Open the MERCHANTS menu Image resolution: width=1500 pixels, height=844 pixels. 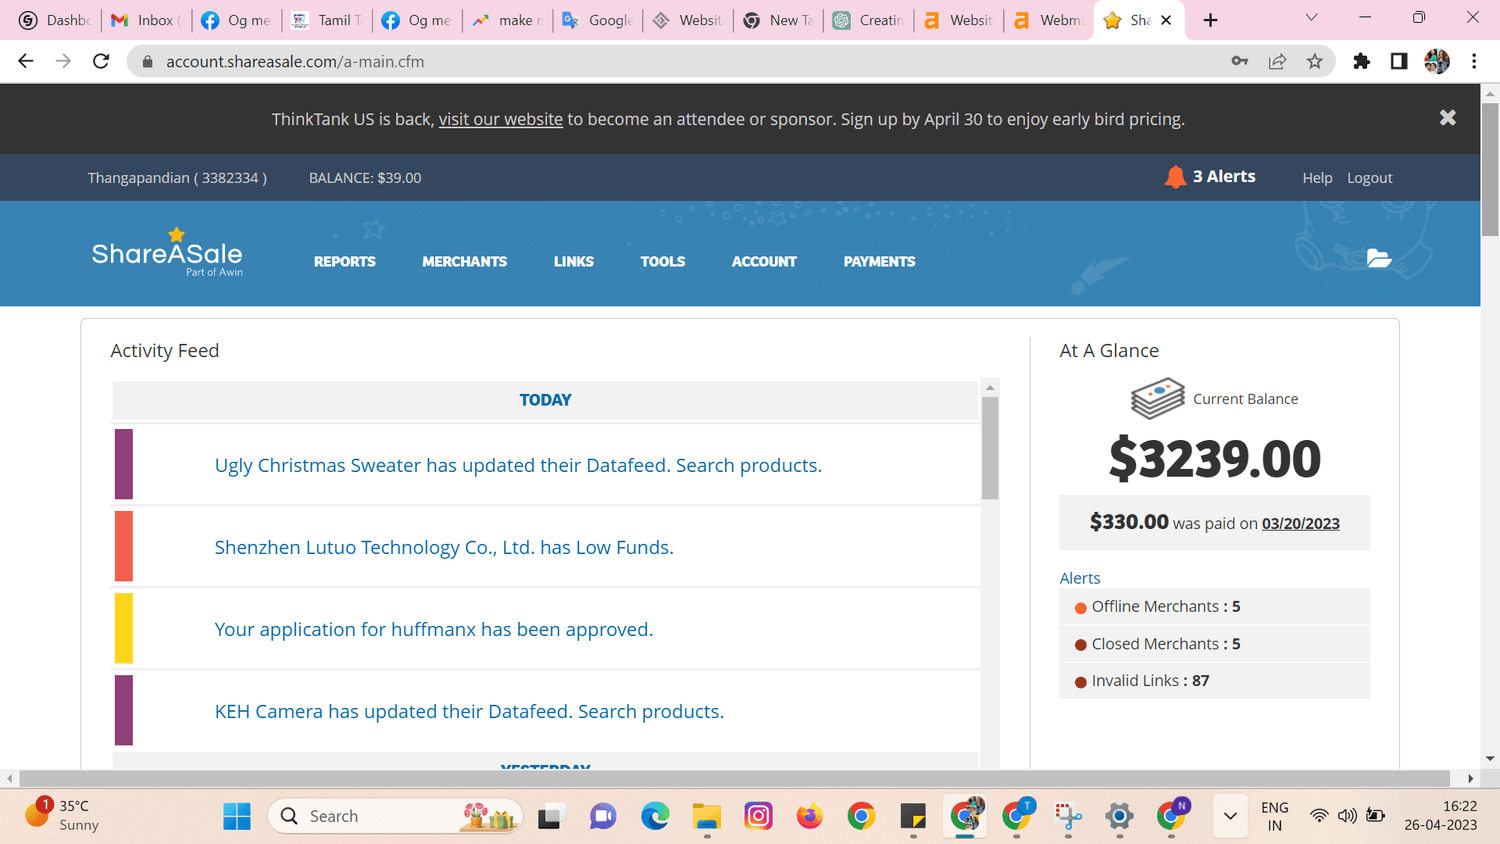tap(464, 261)
